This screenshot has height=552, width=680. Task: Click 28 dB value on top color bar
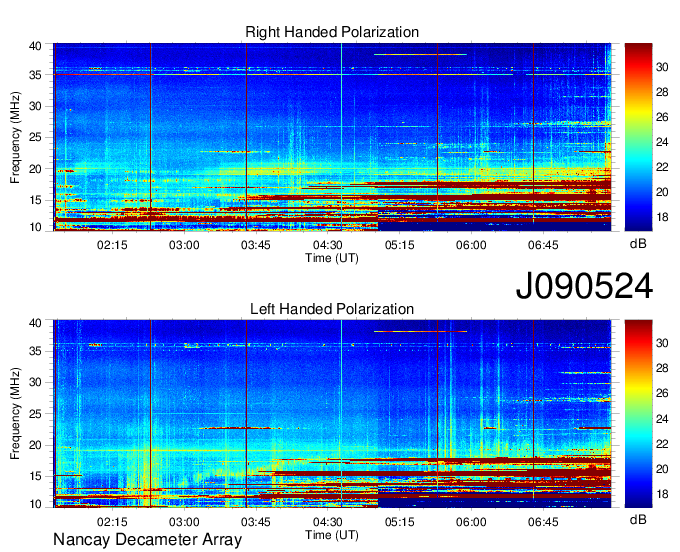[662, 92]
